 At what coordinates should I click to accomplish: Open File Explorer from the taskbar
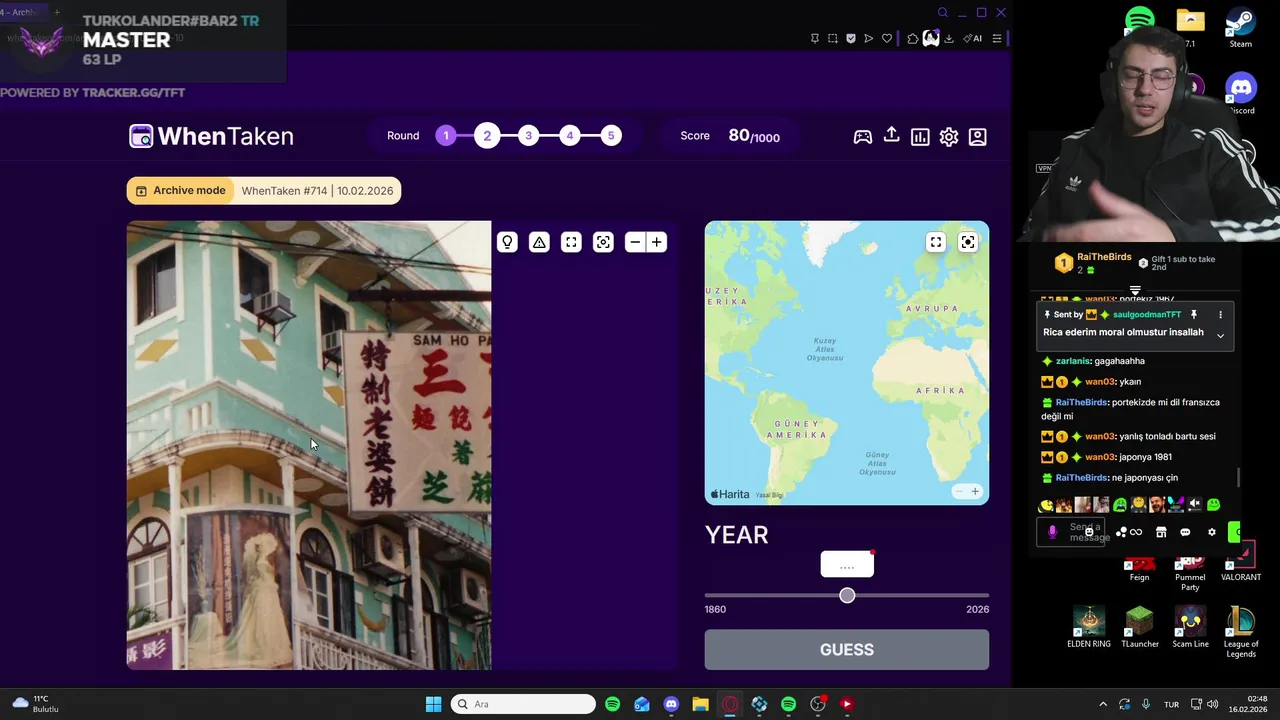tap(700, 704)
